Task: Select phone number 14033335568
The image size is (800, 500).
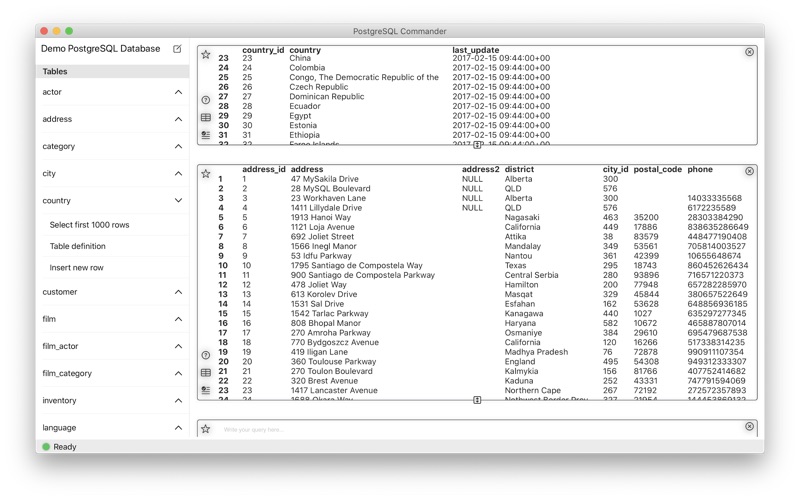Action: (714, 198)
